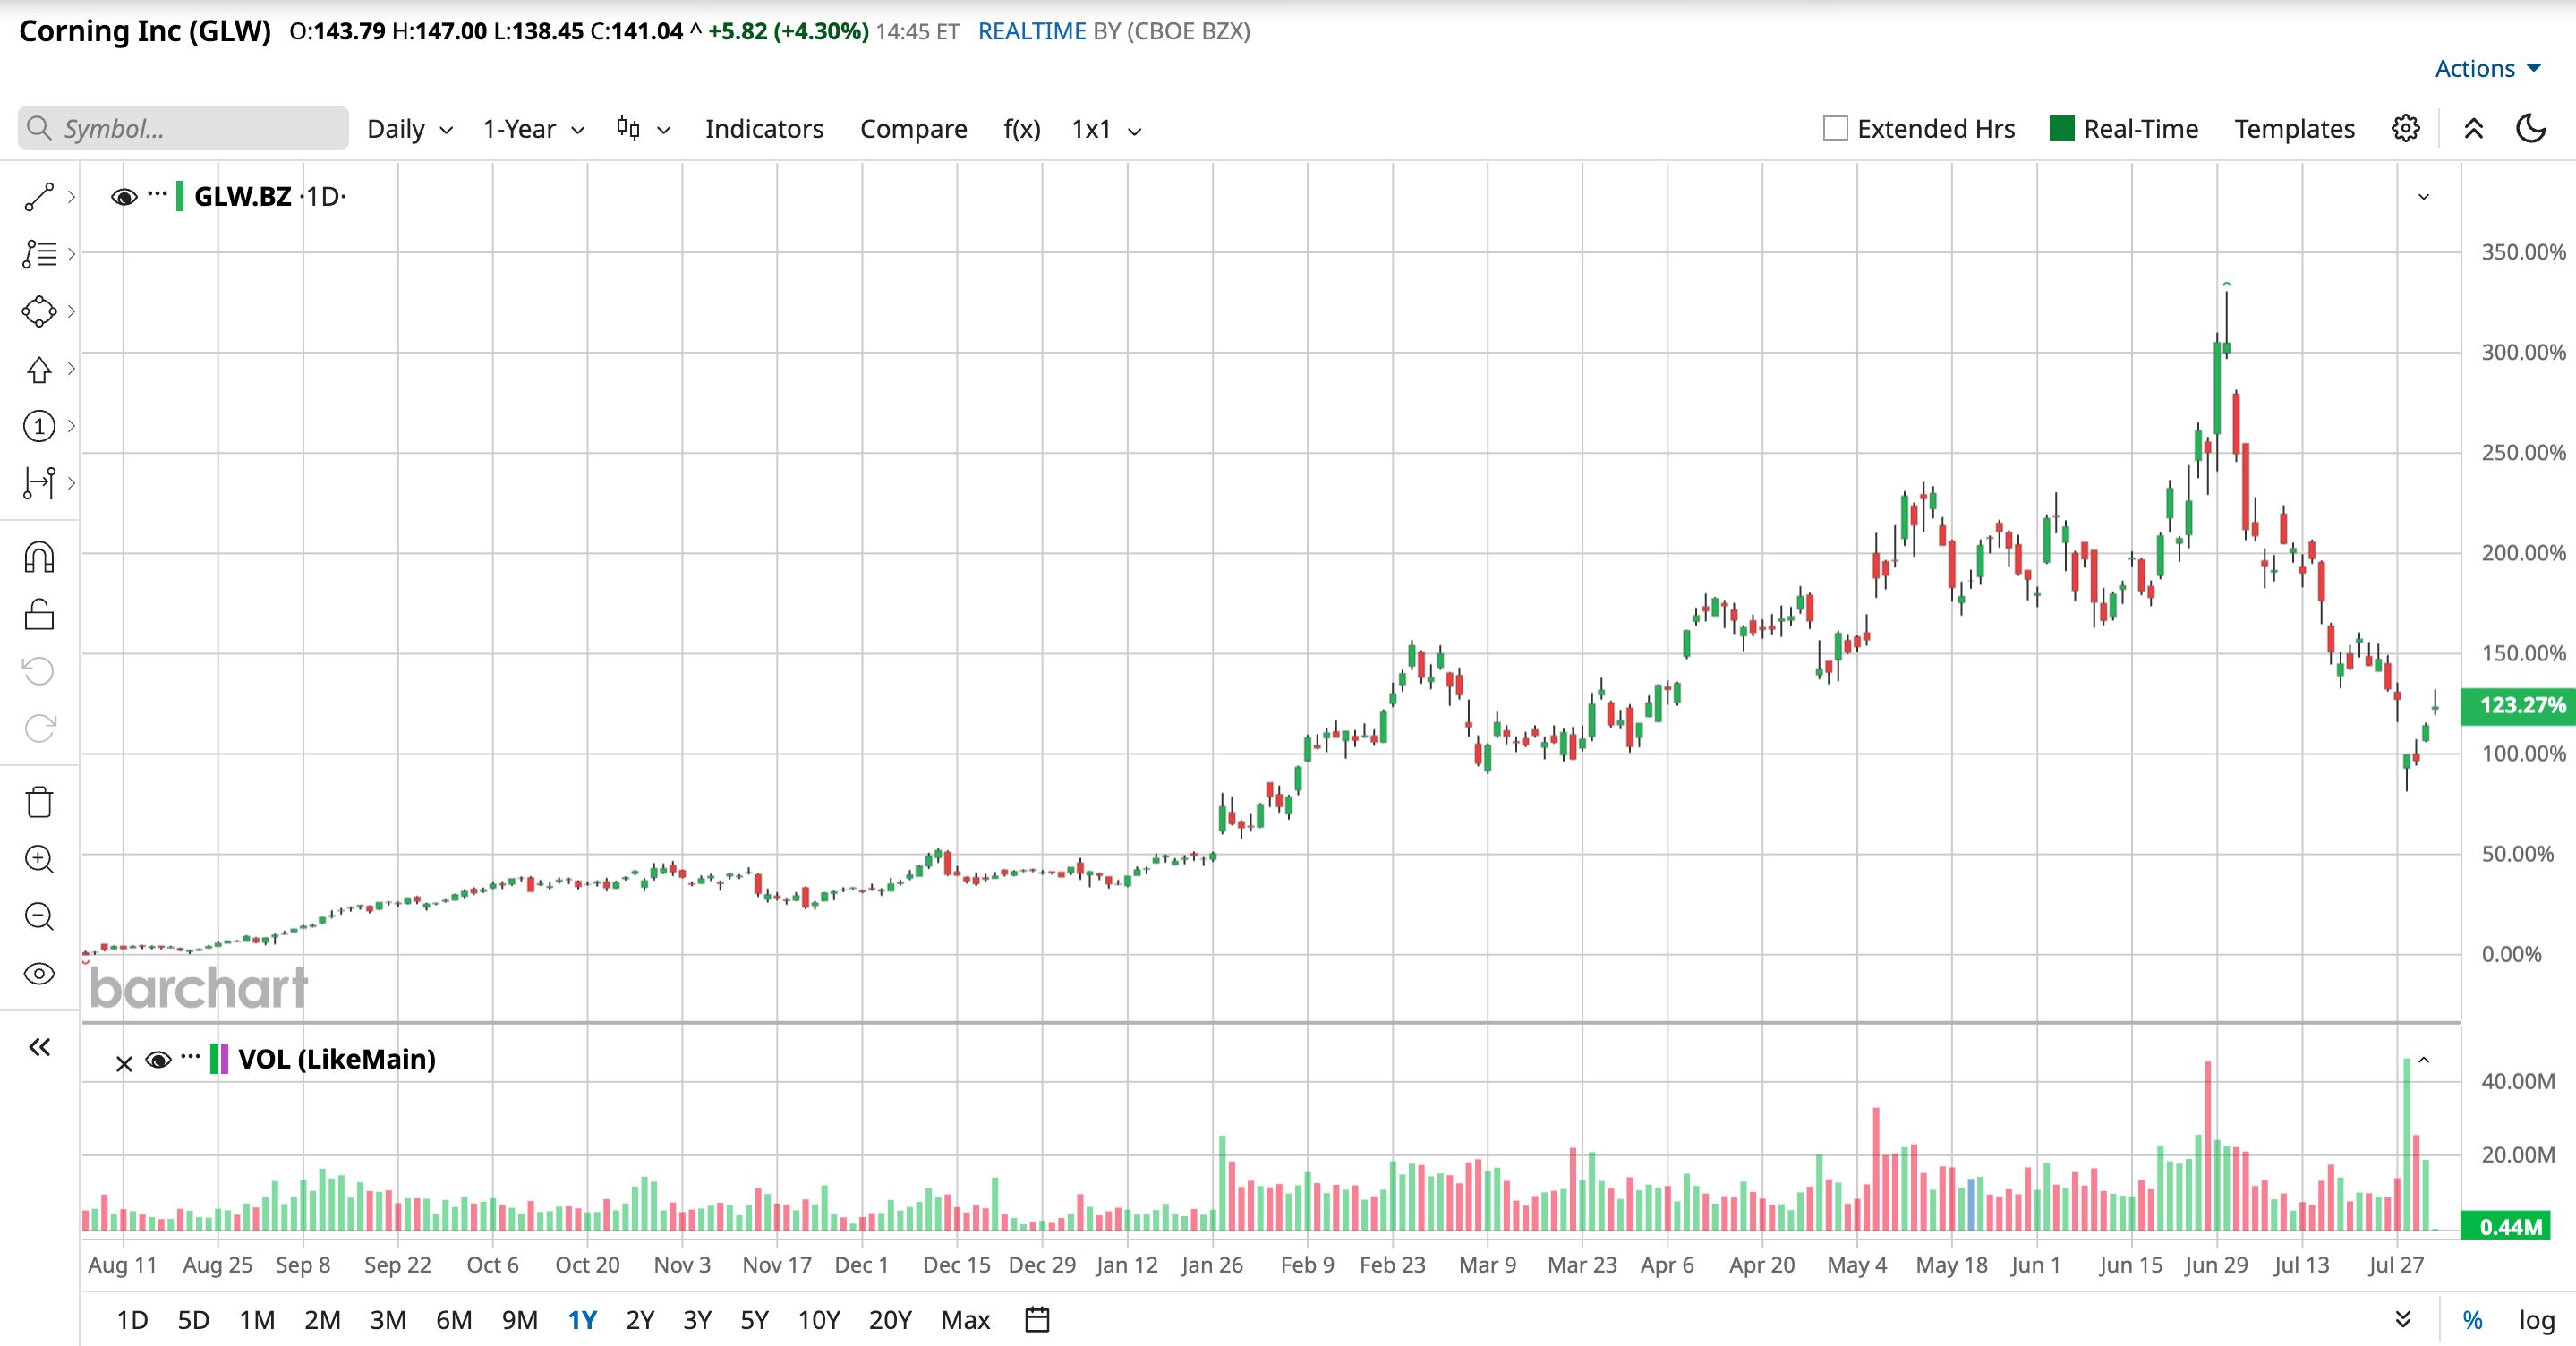Zoom in using the magnifier plus icon
This screenshot has height=1346, width=2576.
point(39,859)
